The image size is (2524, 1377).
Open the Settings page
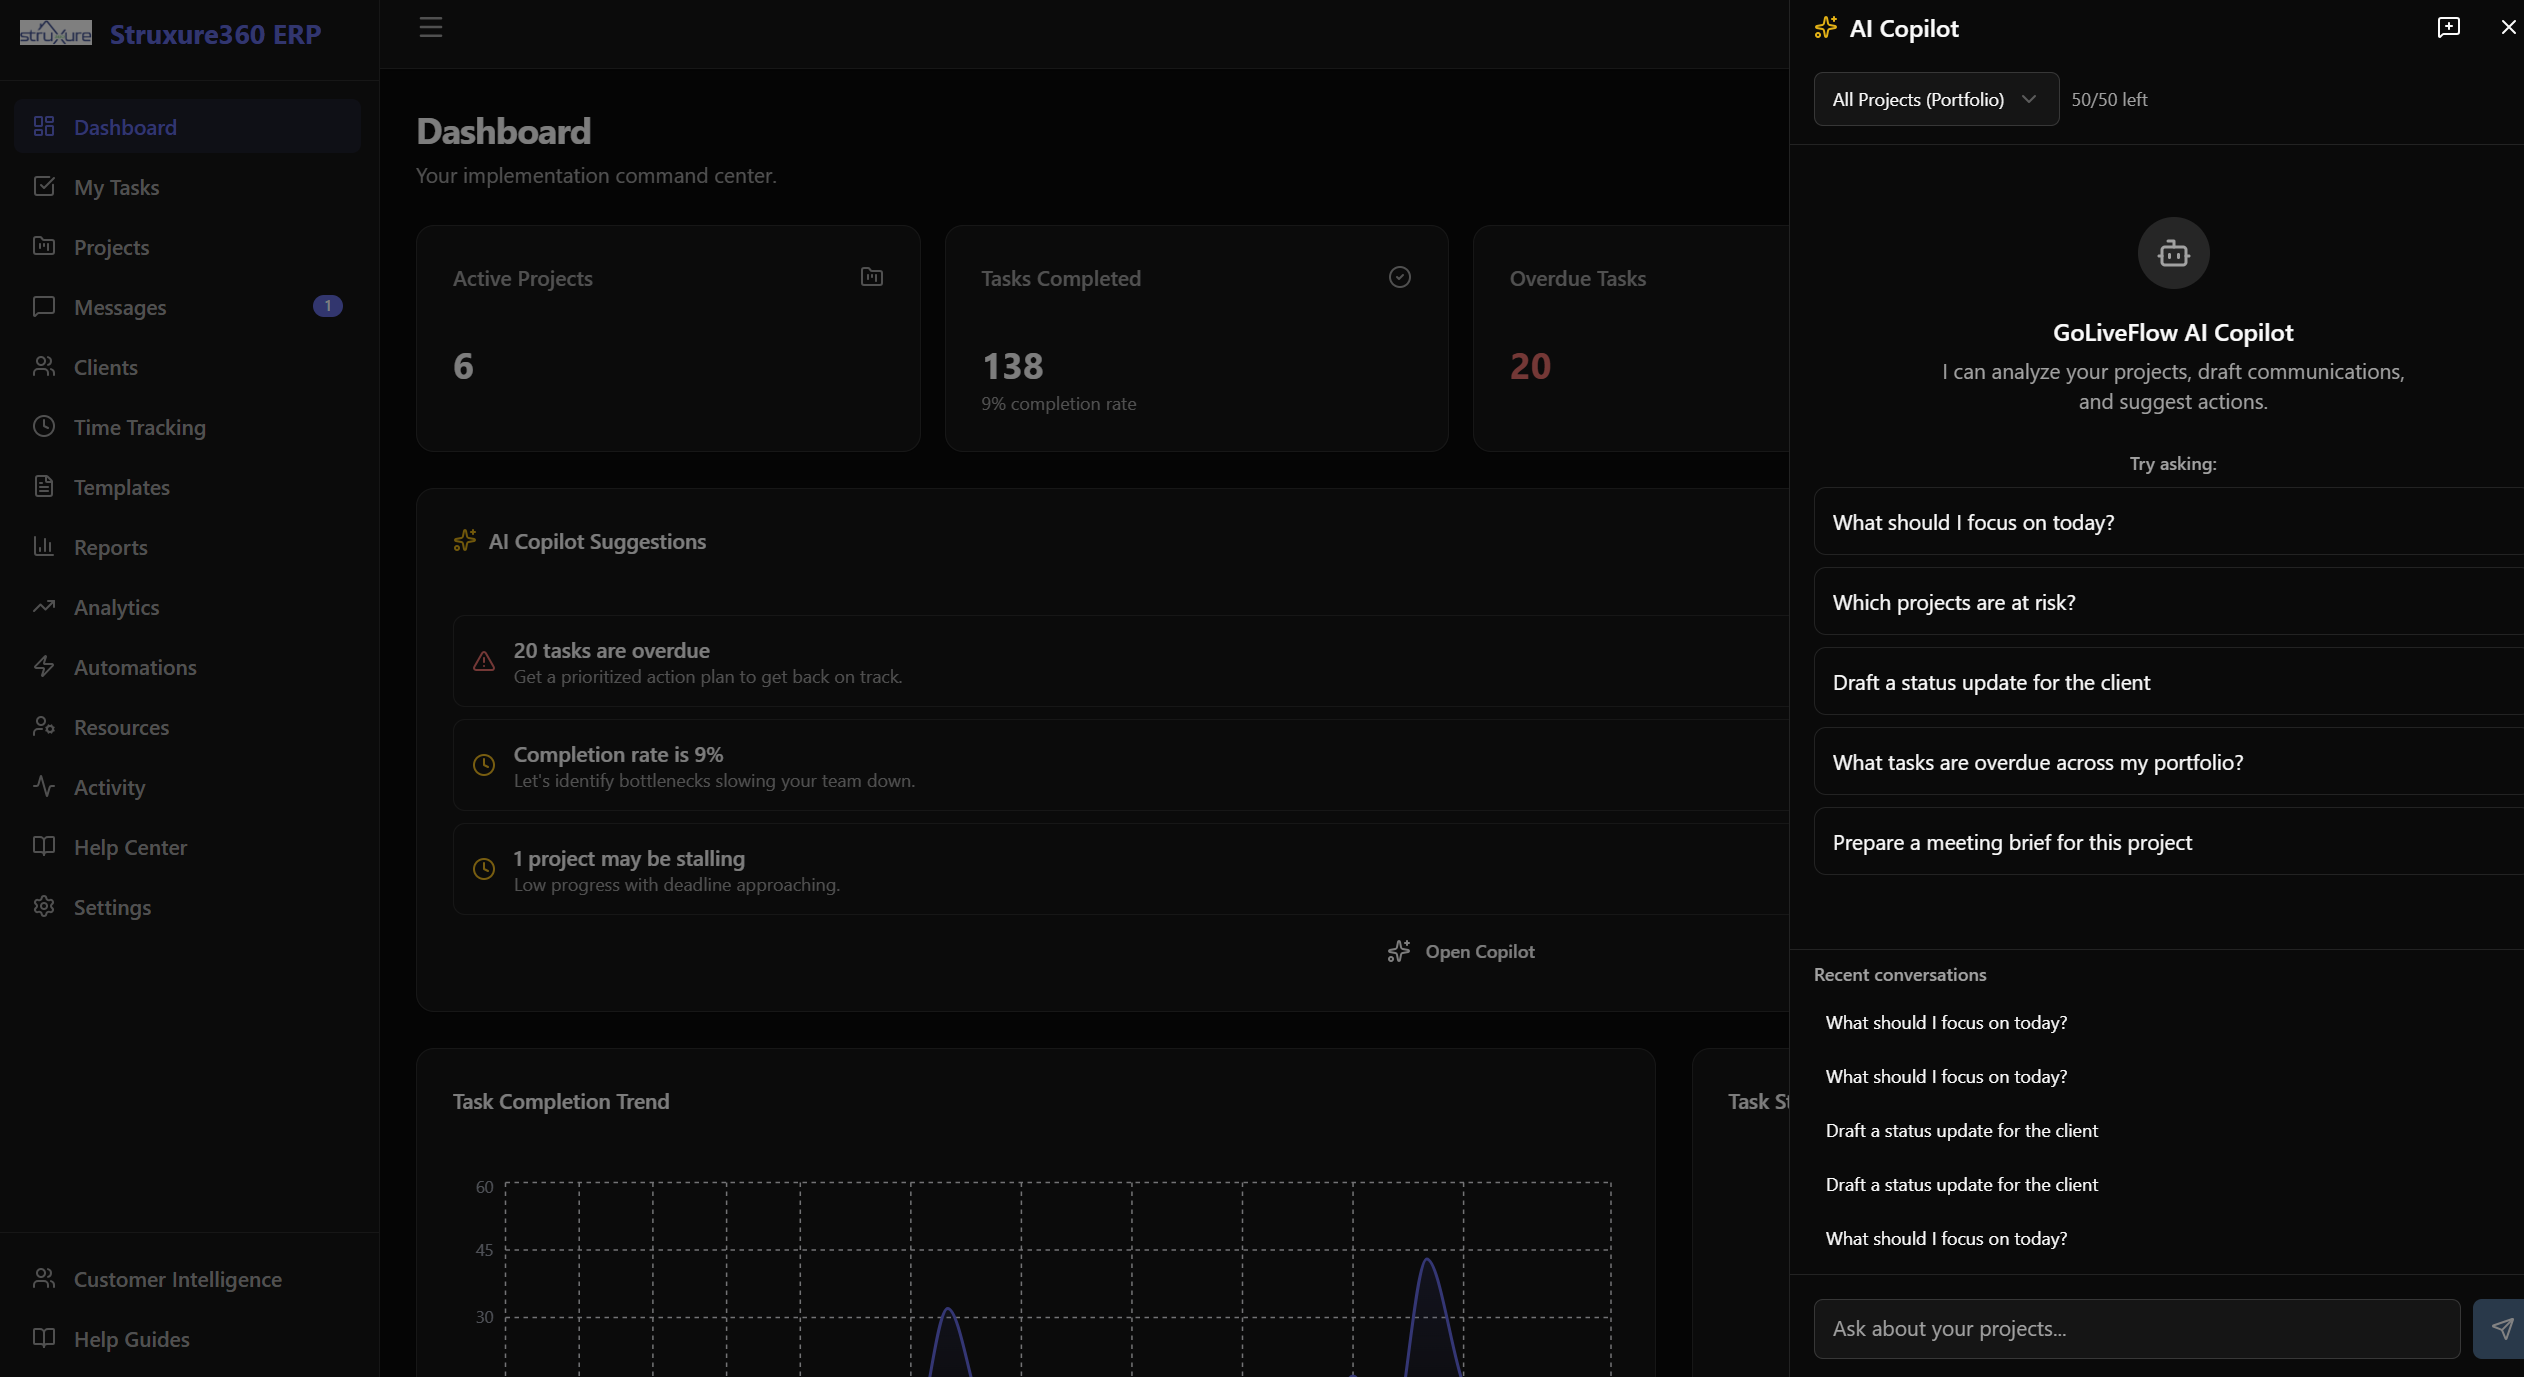113,907
